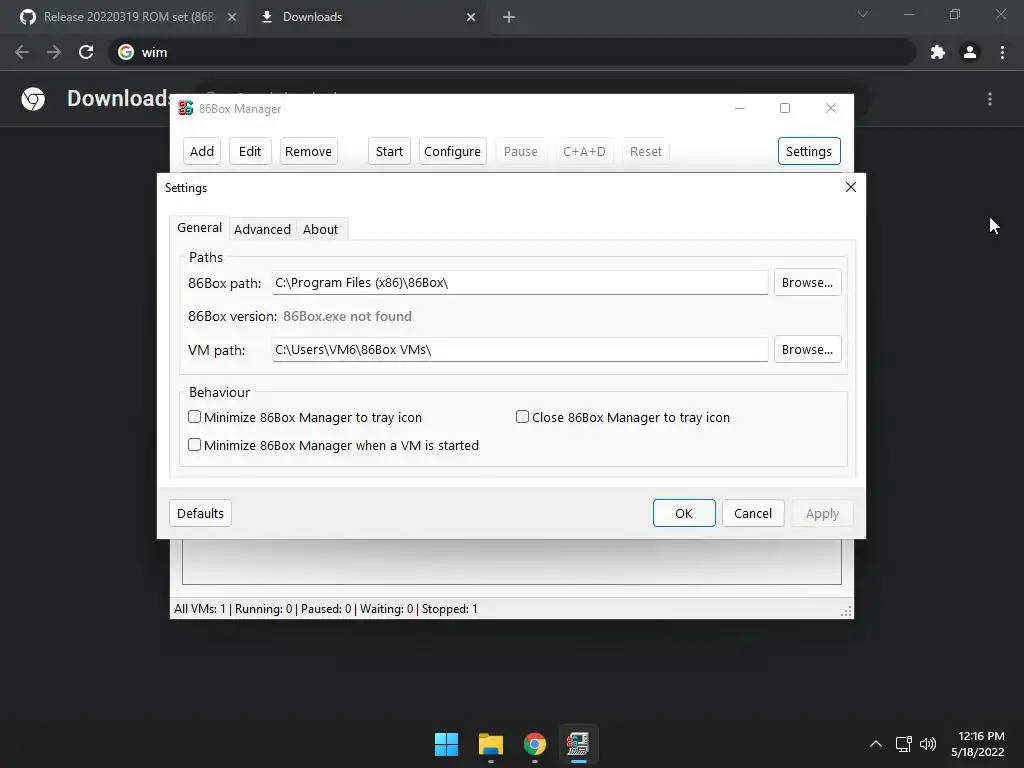Open the network tray icon

coord(903,744)
